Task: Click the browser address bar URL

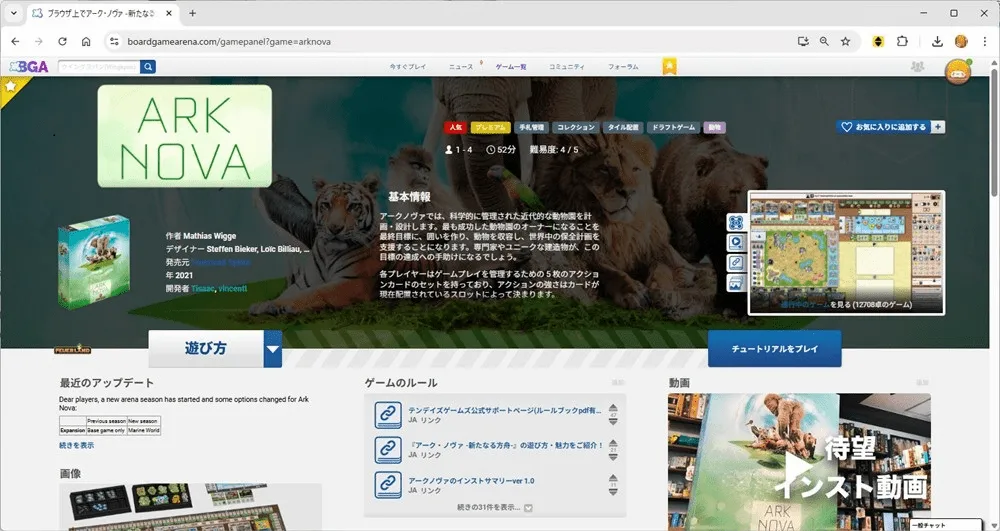Action: point(229,41)
